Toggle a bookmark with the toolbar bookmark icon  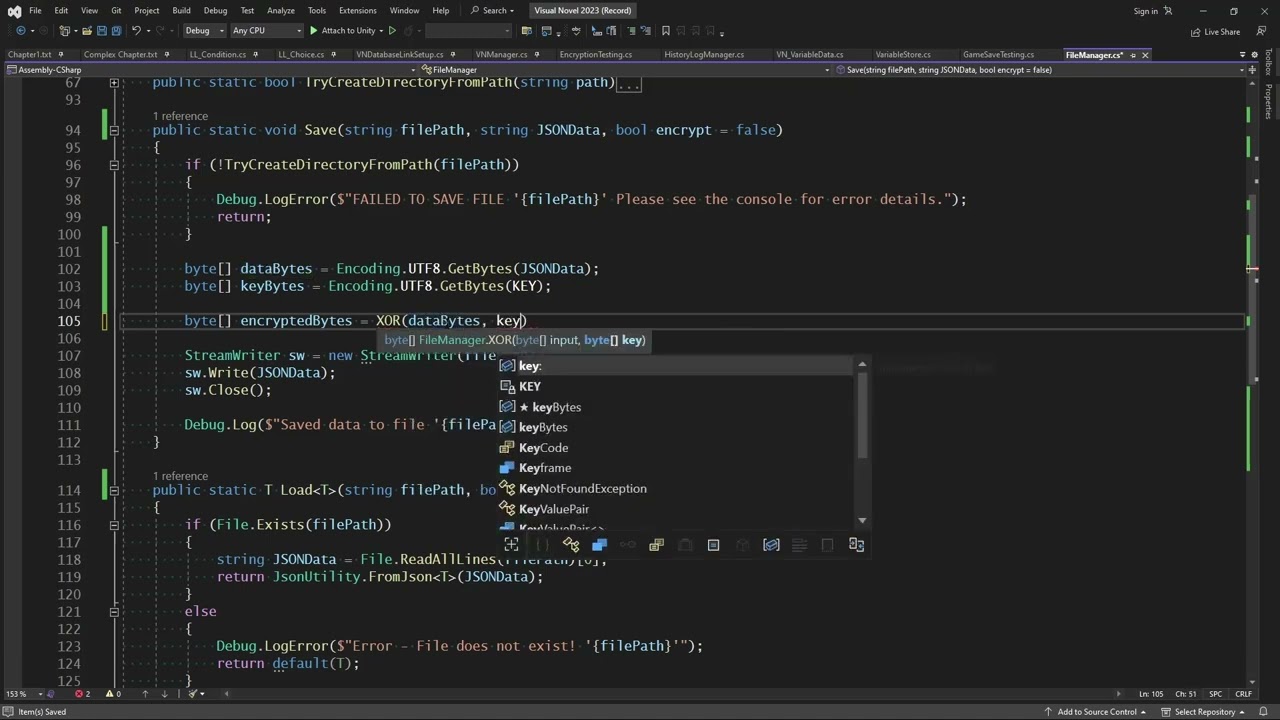665,31
